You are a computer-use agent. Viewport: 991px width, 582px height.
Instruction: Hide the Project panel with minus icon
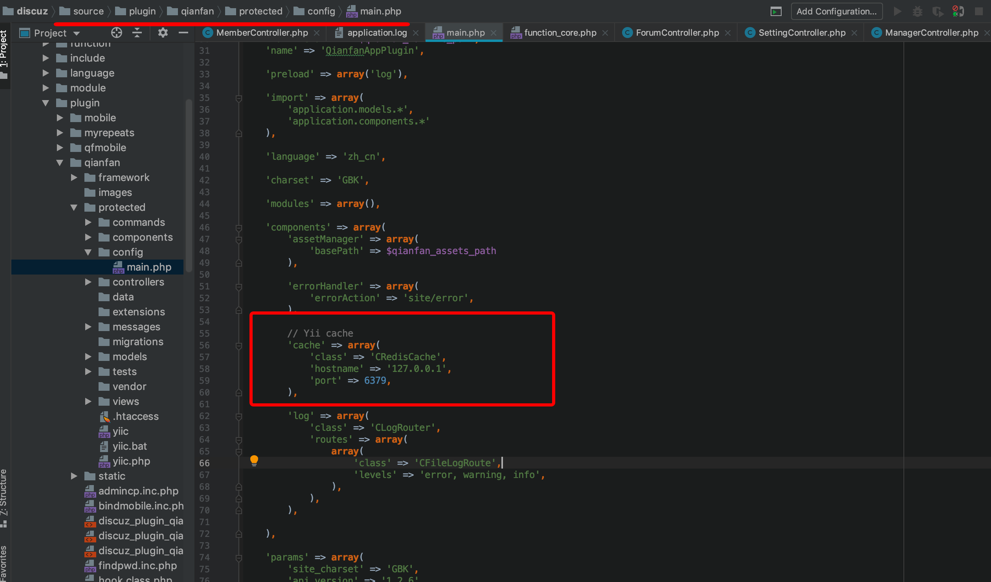coord(183,33)
